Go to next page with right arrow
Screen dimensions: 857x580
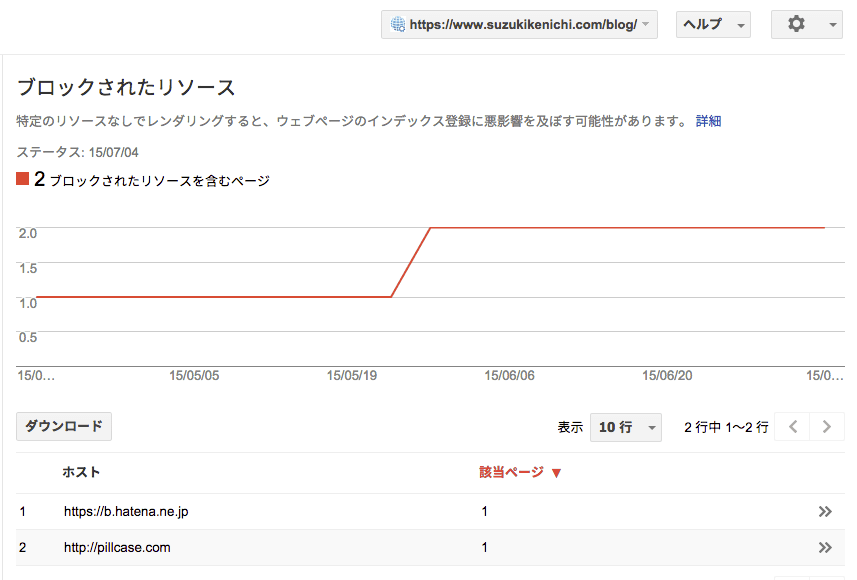tap(826, 427)
